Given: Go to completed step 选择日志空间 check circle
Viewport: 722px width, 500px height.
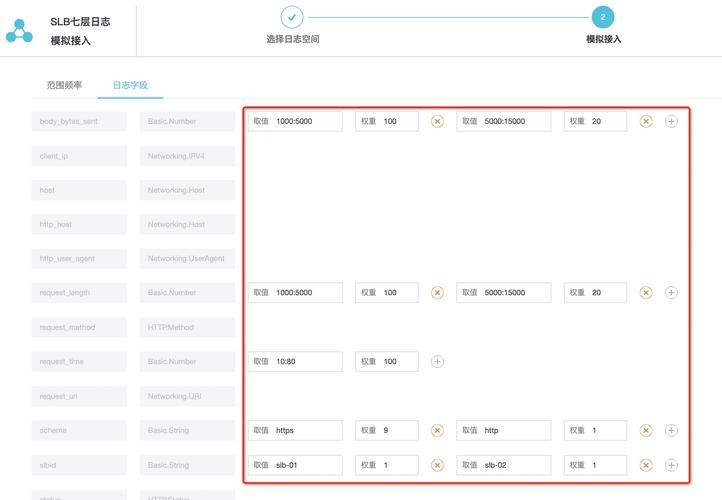Looking at the screenshot, I should [292, 17].
